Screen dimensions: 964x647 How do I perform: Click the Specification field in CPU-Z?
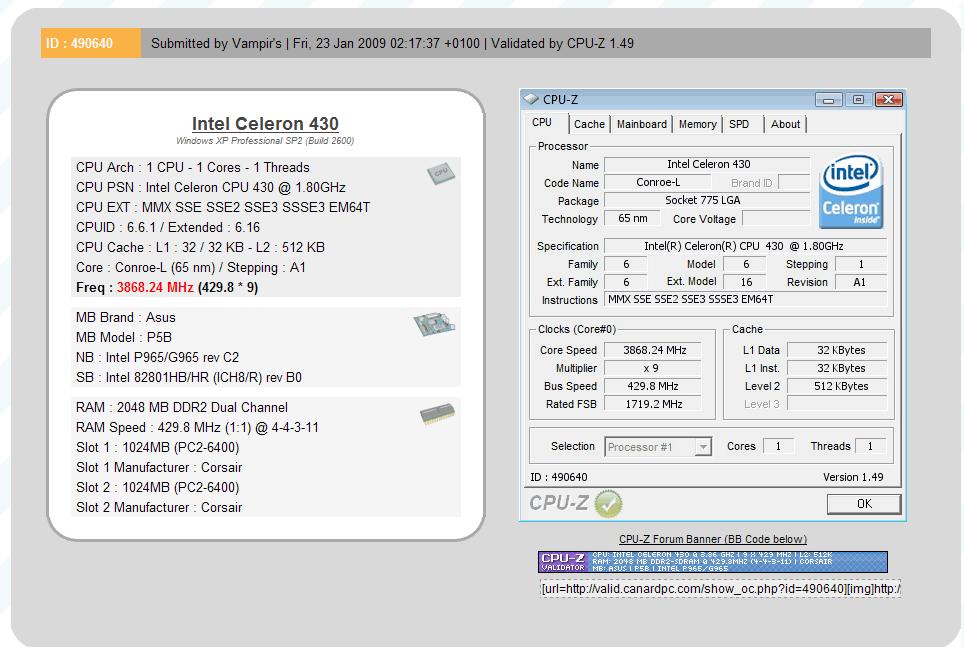pos(746,246)
